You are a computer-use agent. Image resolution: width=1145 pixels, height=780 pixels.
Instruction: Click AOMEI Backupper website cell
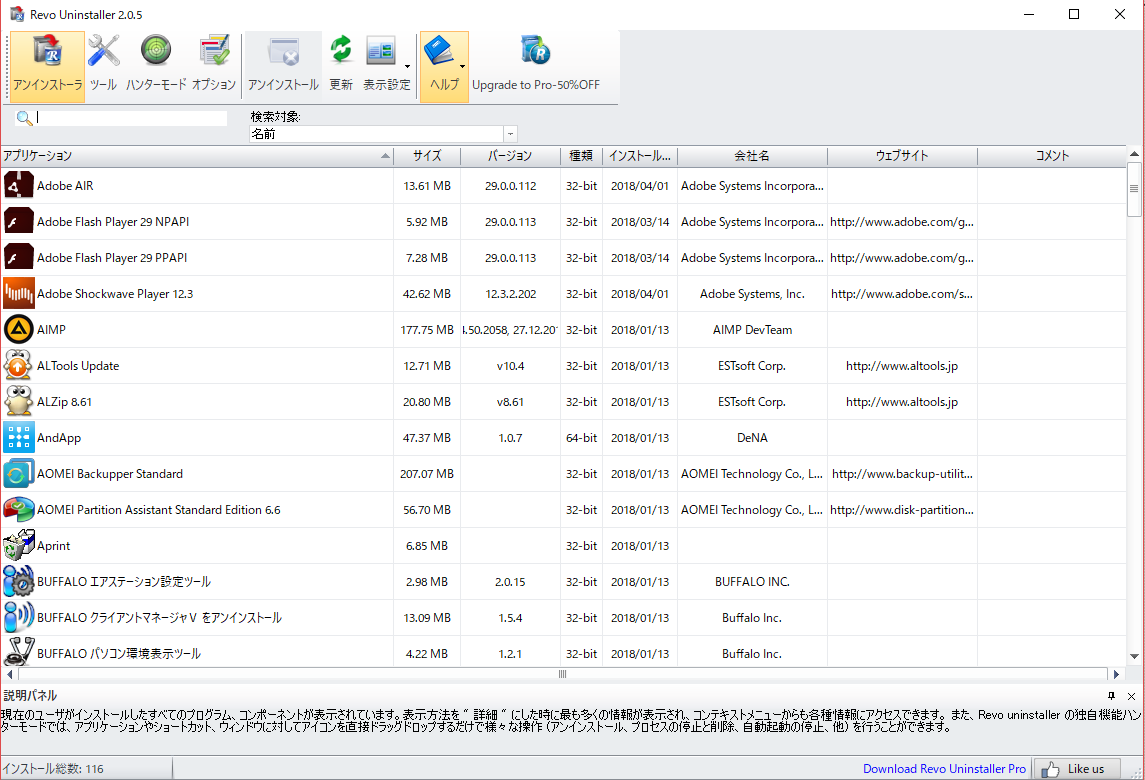(x=903, y=474)
